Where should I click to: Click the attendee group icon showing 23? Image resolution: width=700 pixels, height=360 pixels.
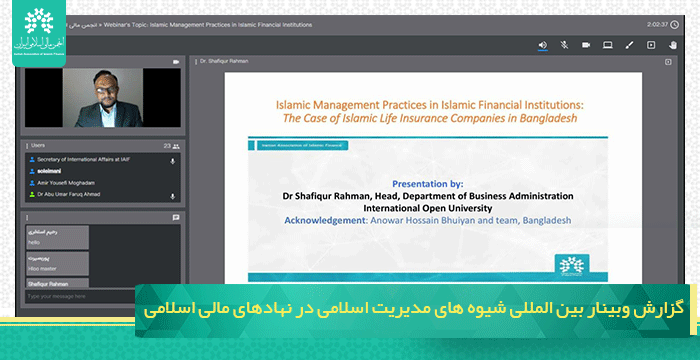[176, 146]
